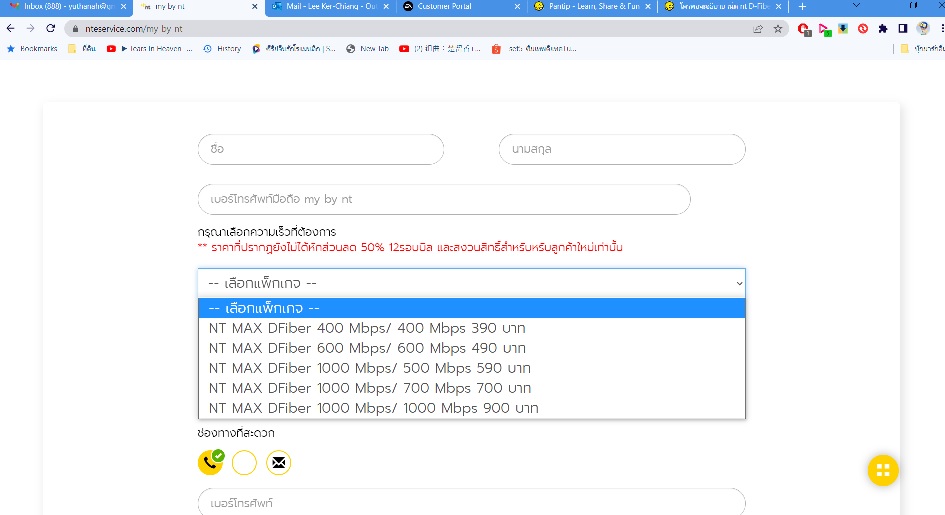Close the my by nt tab
The image size is (945, 515).
pos(254,7)
